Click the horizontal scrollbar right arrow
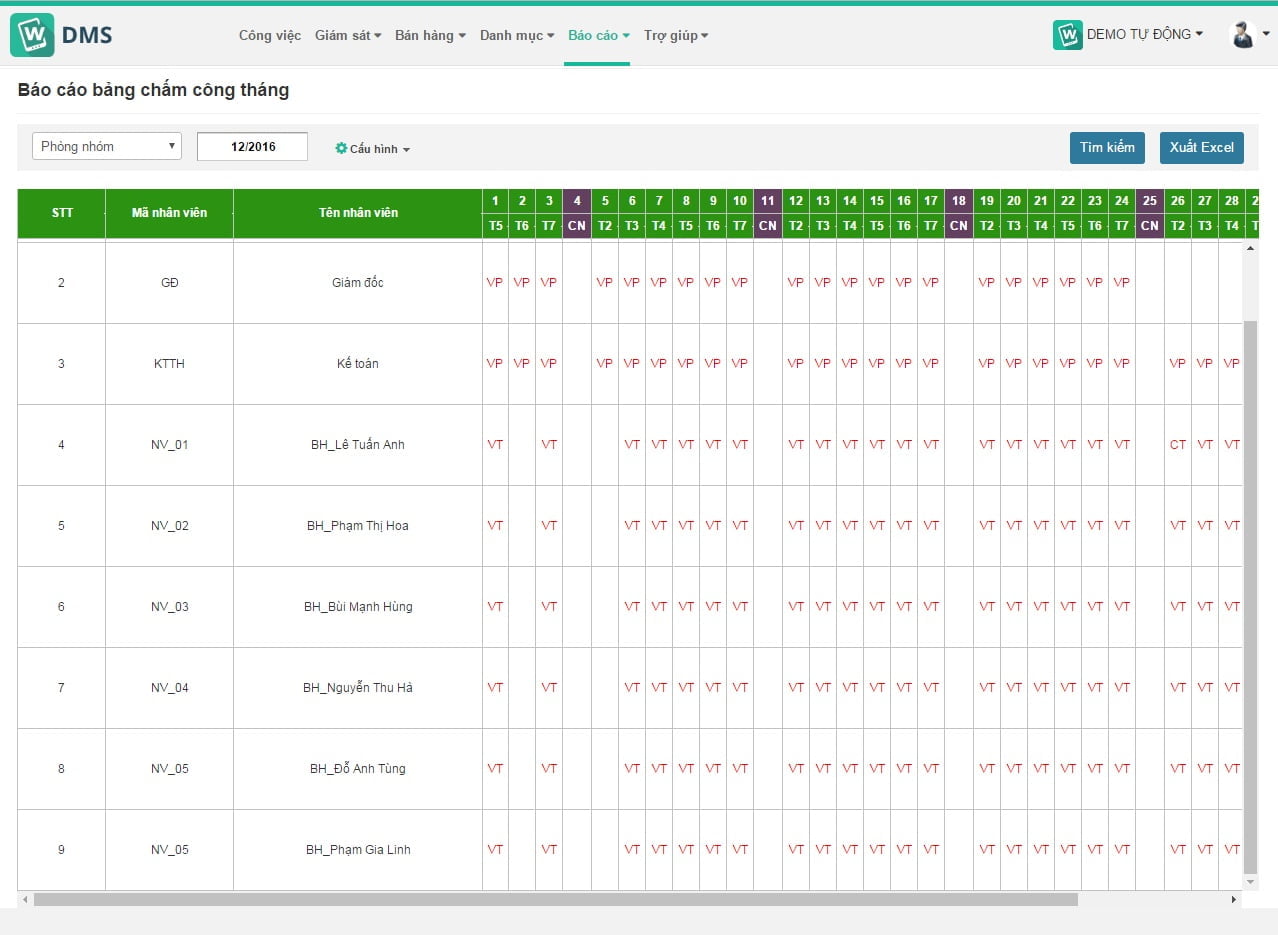 tap(1234, 900)
